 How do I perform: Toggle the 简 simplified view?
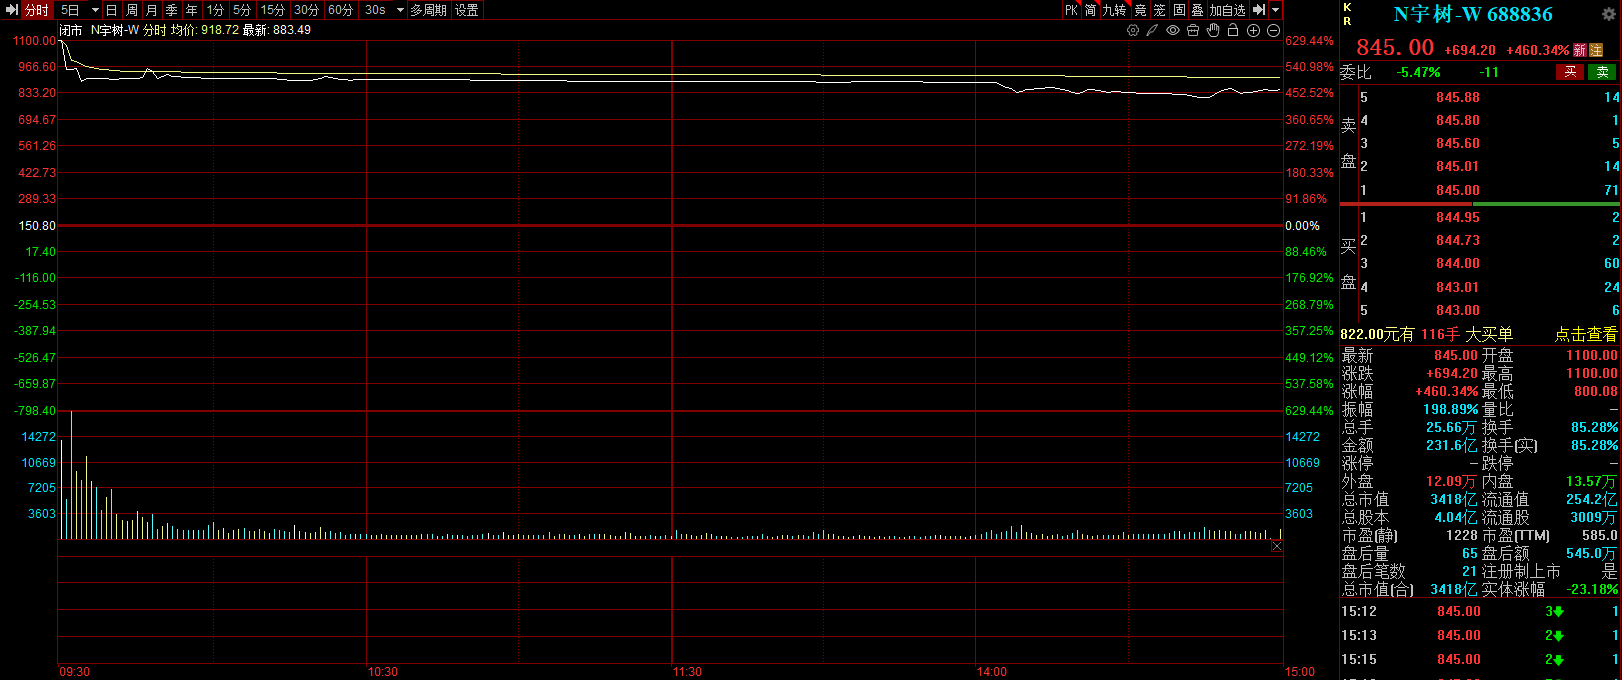(x=1091, y=10)
